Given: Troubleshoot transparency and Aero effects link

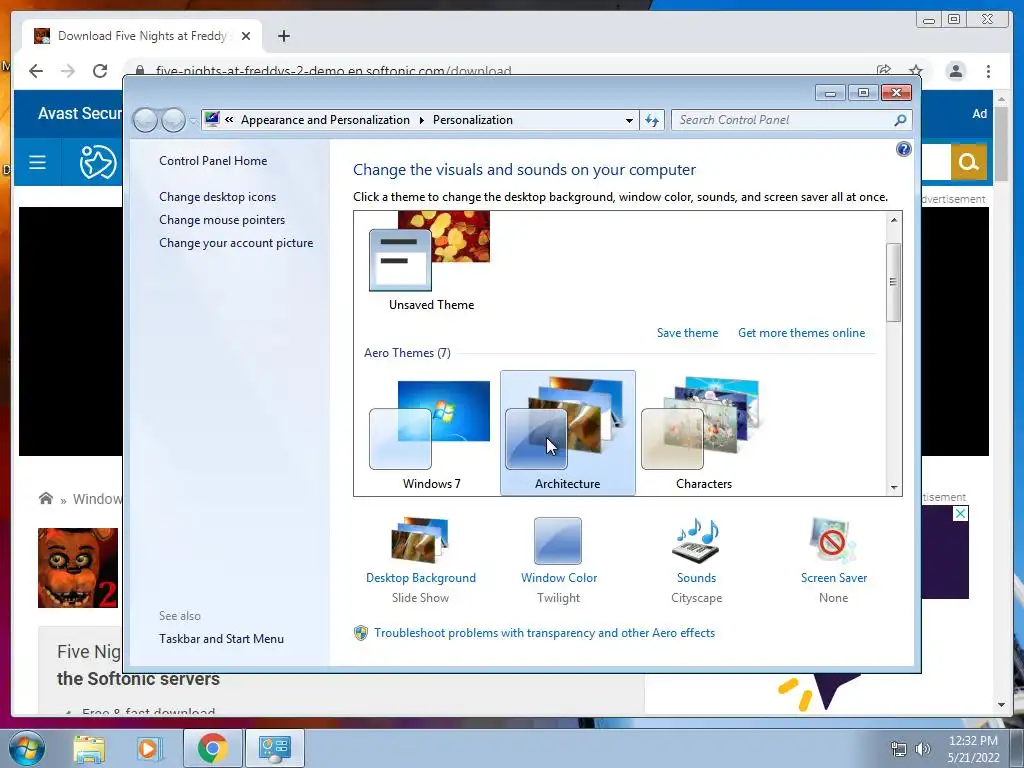Looking at the screenshot, I should 544,633.
